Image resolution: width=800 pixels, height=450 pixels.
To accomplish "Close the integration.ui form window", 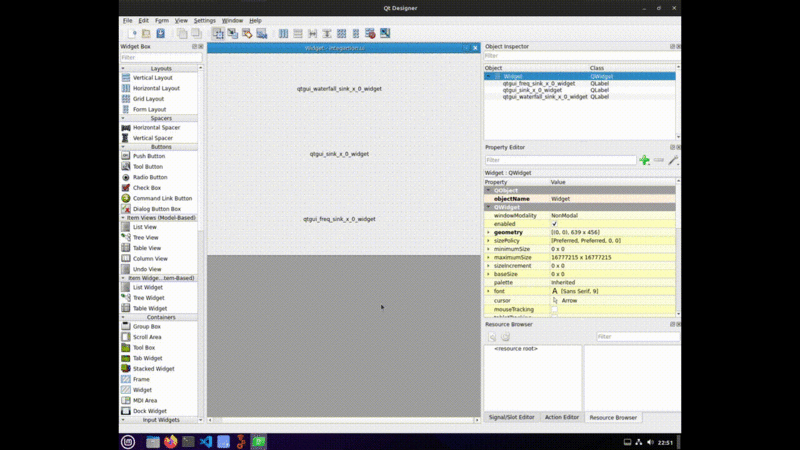I will (475, 48).
